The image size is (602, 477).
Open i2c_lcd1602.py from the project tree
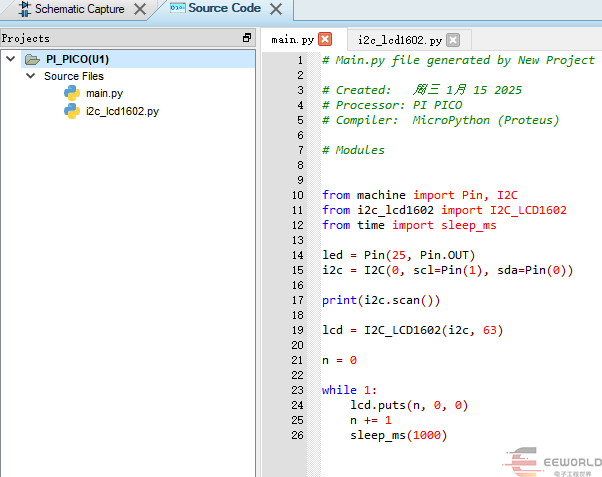[x=122, y=111]
